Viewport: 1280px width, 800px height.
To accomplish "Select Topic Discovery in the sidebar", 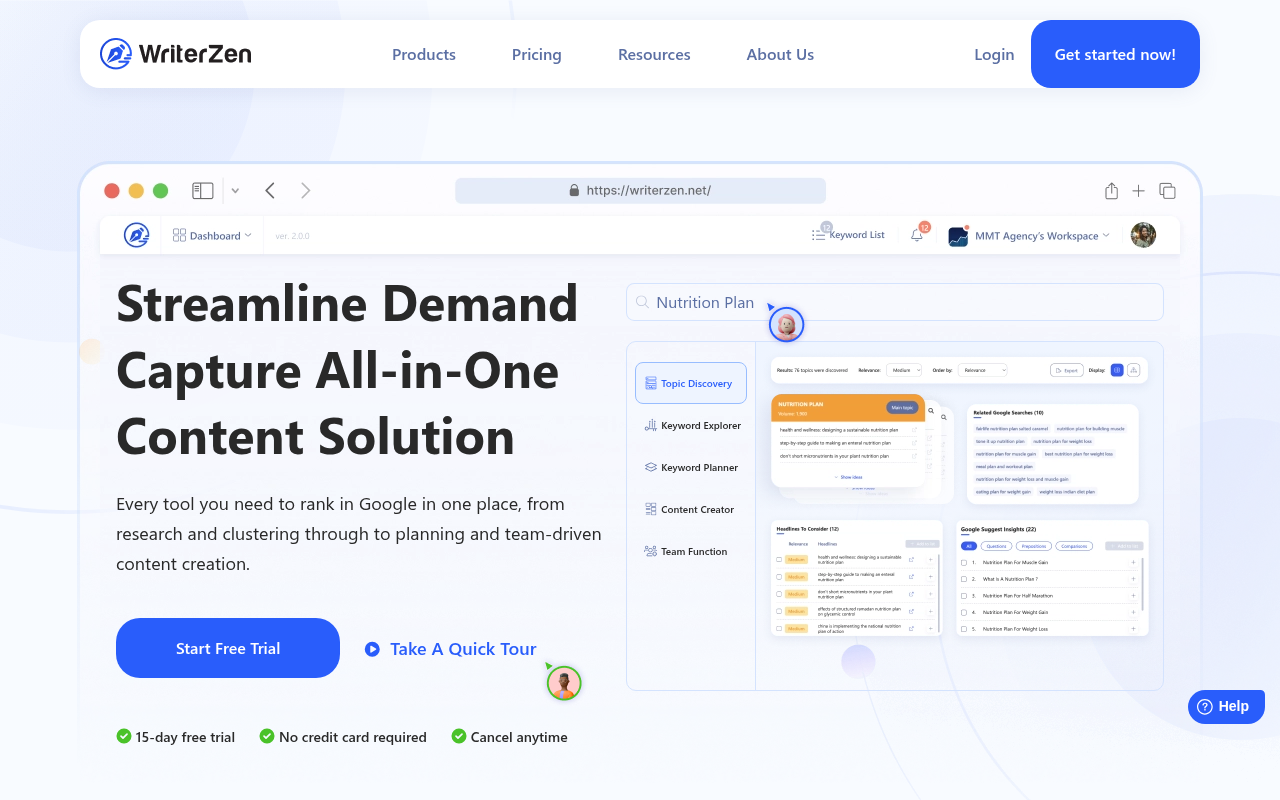I will pyautogui.click(x=690, y=383).
